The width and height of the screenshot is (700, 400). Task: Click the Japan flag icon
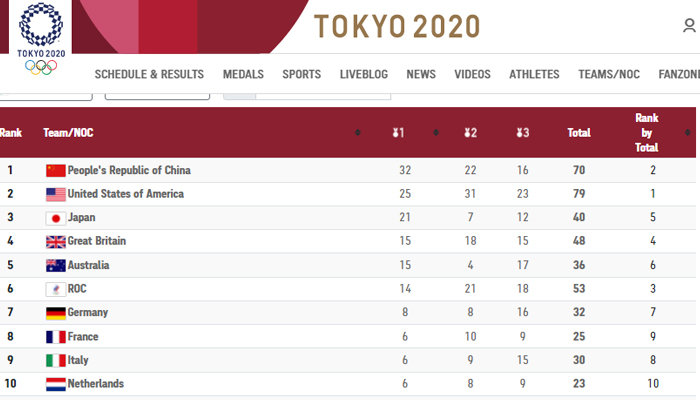tap(56, 218)
